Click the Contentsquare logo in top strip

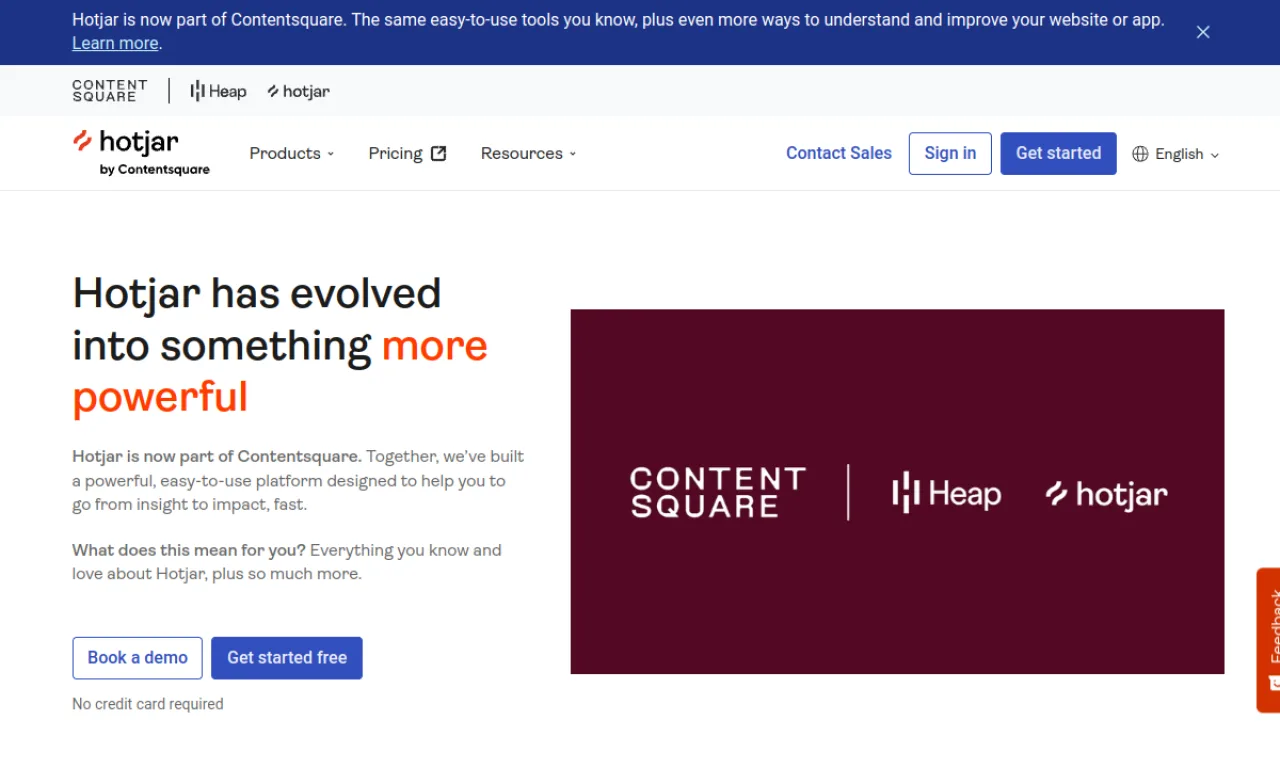tap(110, 91)
